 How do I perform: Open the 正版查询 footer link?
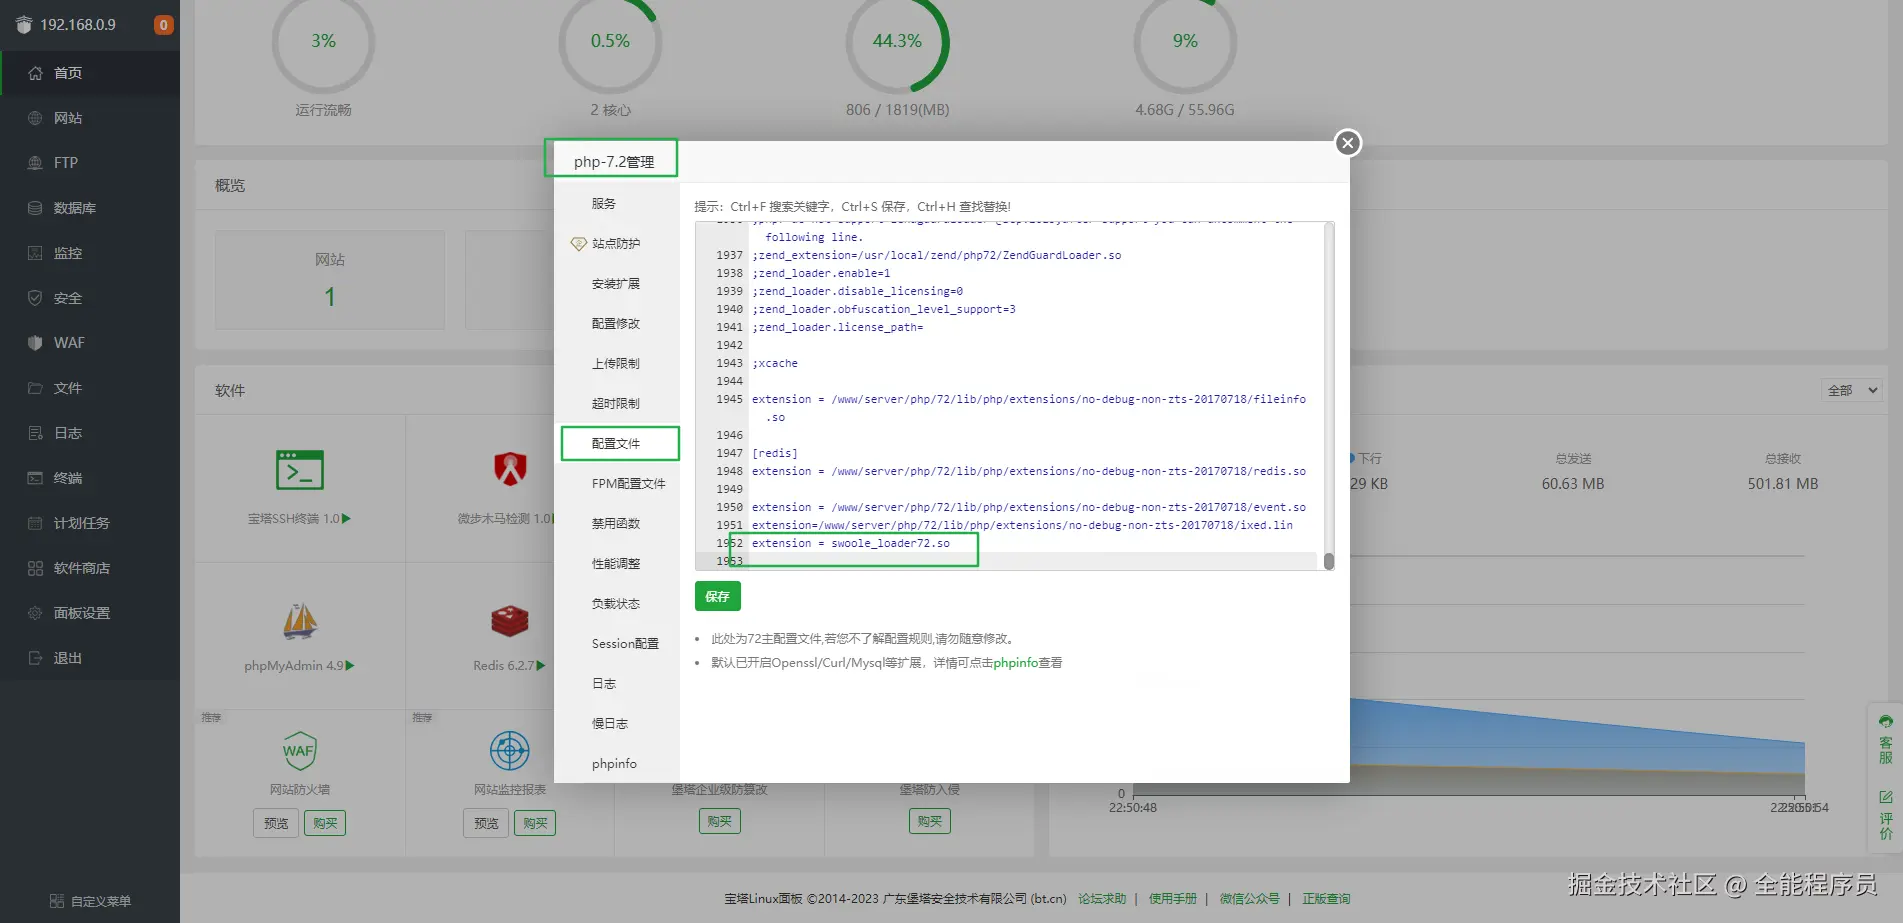1326,899
